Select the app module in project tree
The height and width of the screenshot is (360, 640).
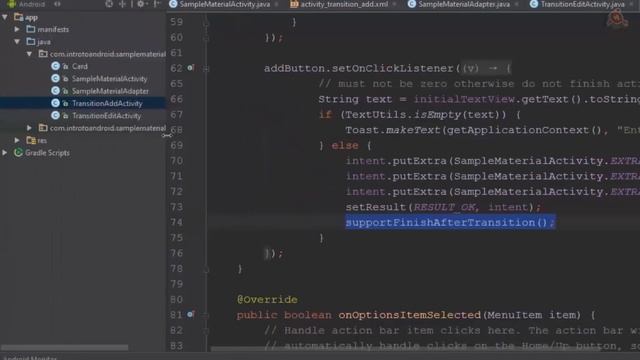coord(31,18)
